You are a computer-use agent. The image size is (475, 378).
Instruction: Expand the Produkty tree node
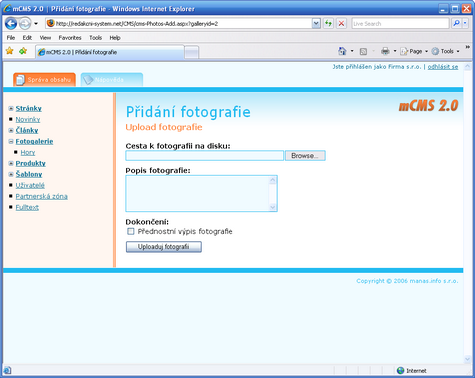pyautogui.click(x=11, y=163)
